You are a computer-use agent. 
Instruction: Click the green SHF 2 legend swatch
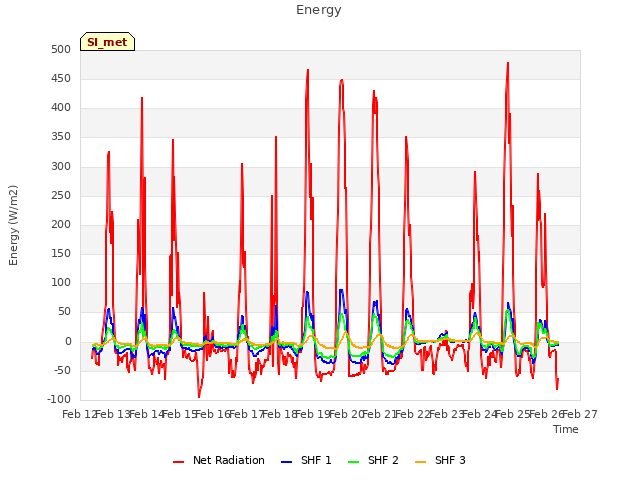coord(353,462)
